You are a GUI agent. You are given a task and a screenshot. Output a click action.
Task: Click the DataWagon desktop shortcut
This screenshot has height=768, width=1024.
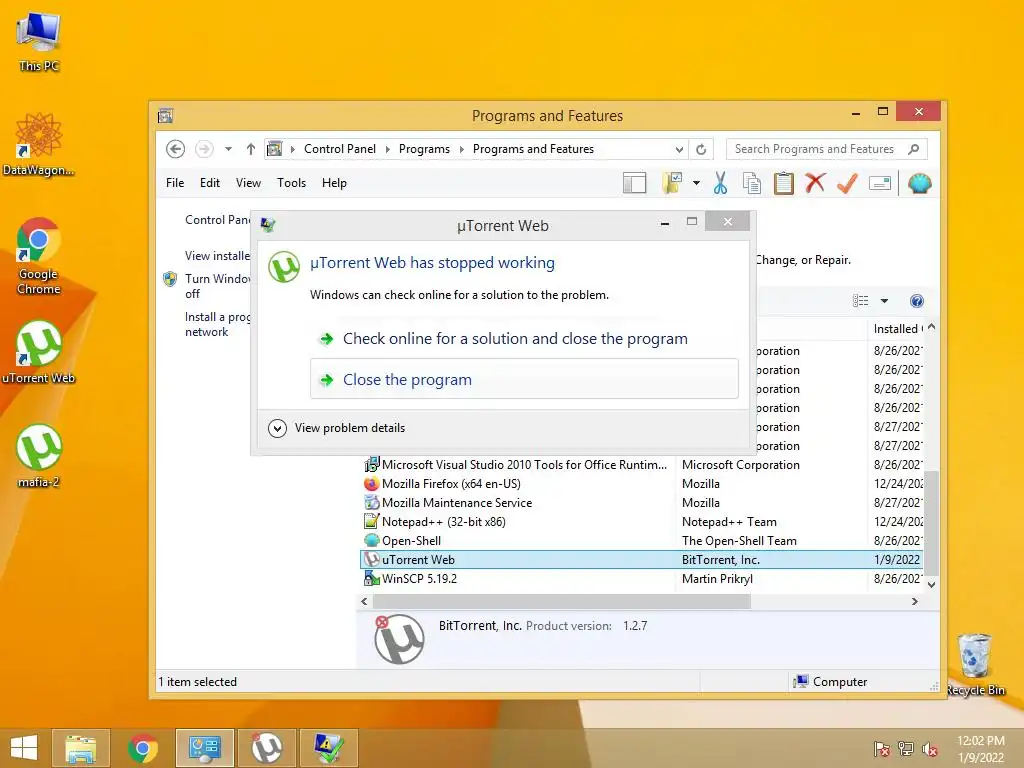38,144
